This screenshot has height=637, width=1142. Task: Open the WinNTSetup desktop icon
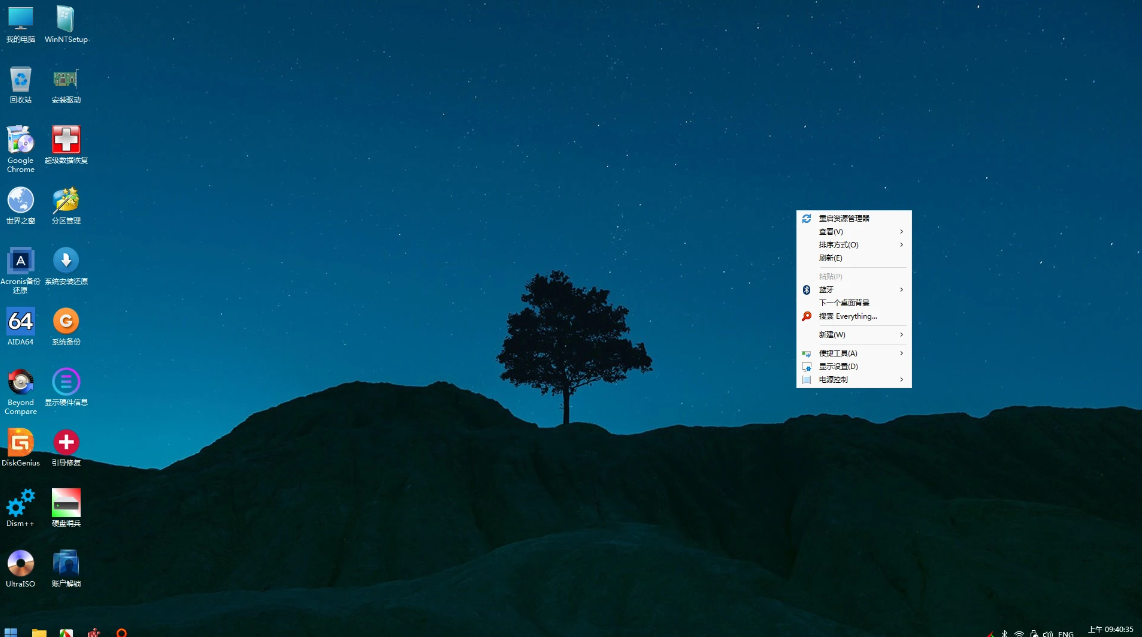point(66,19)
